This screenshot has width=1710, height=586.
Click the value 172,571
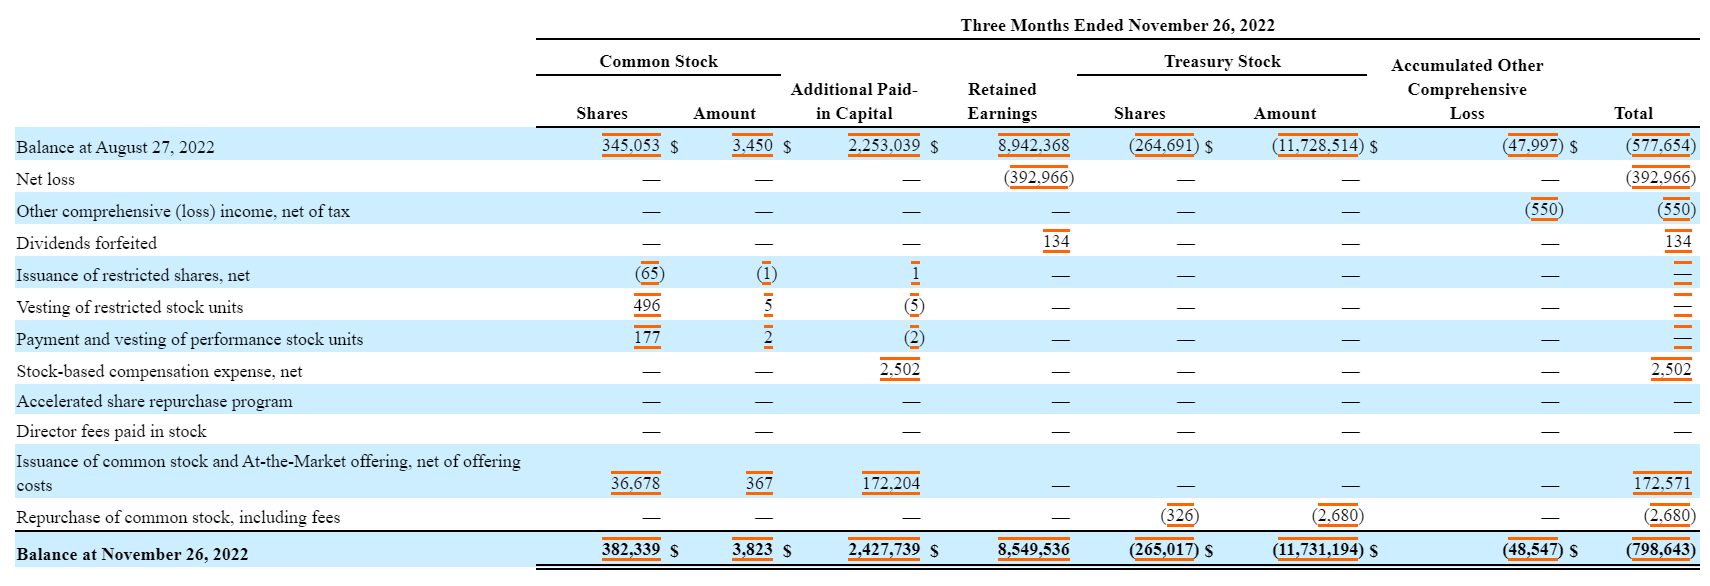click(1662, 483)
